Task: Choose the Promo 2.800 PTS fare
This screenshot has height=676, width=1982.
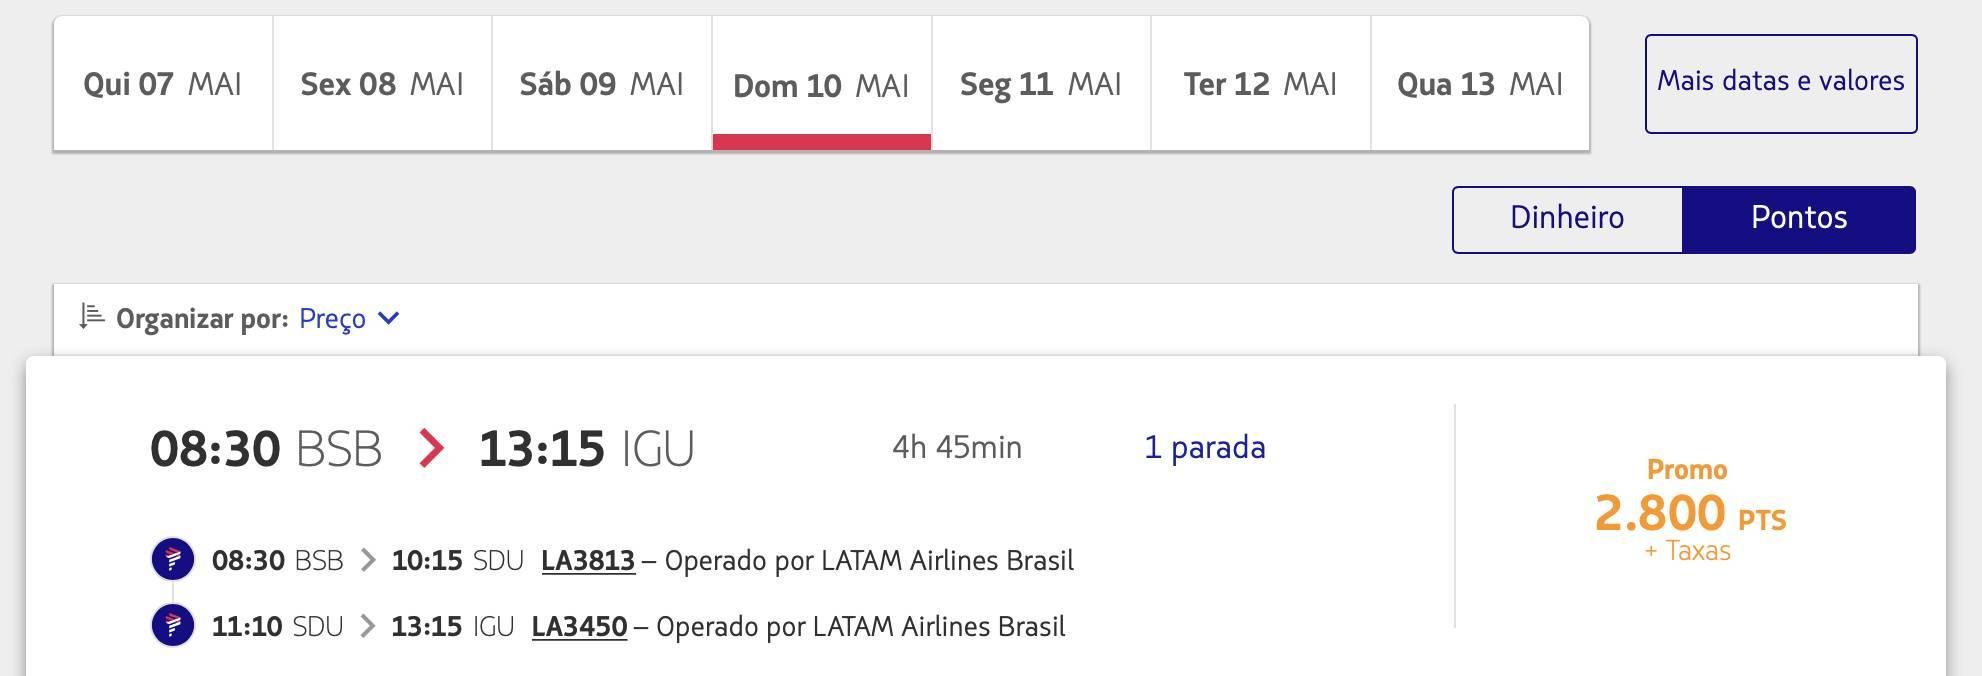Action: 1689,511
